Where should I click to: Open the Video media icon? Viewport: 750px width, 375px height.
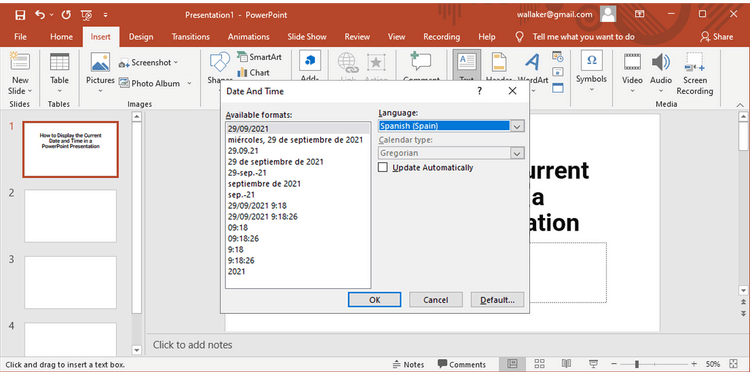point(632,62)
